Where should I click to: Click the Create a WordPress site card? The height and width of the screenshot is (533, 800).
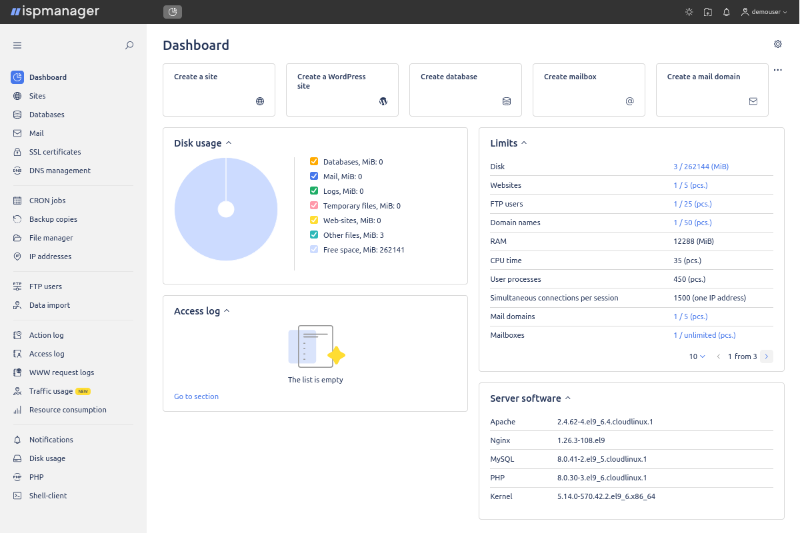pyautogui.click(x=342, y=89)
